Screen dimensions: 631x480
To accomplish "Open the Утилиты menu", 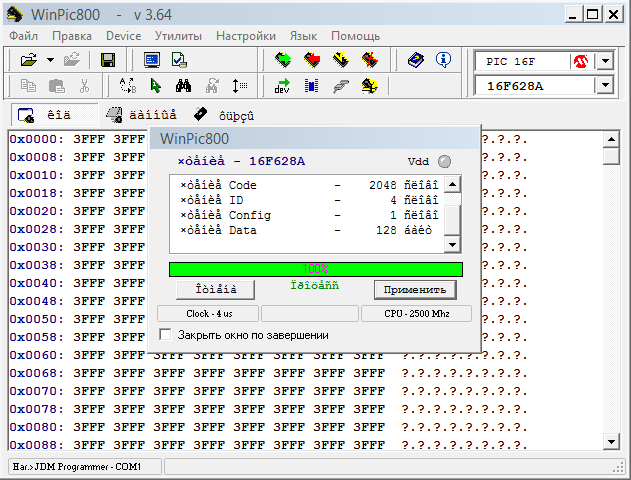I will [178, 36].
